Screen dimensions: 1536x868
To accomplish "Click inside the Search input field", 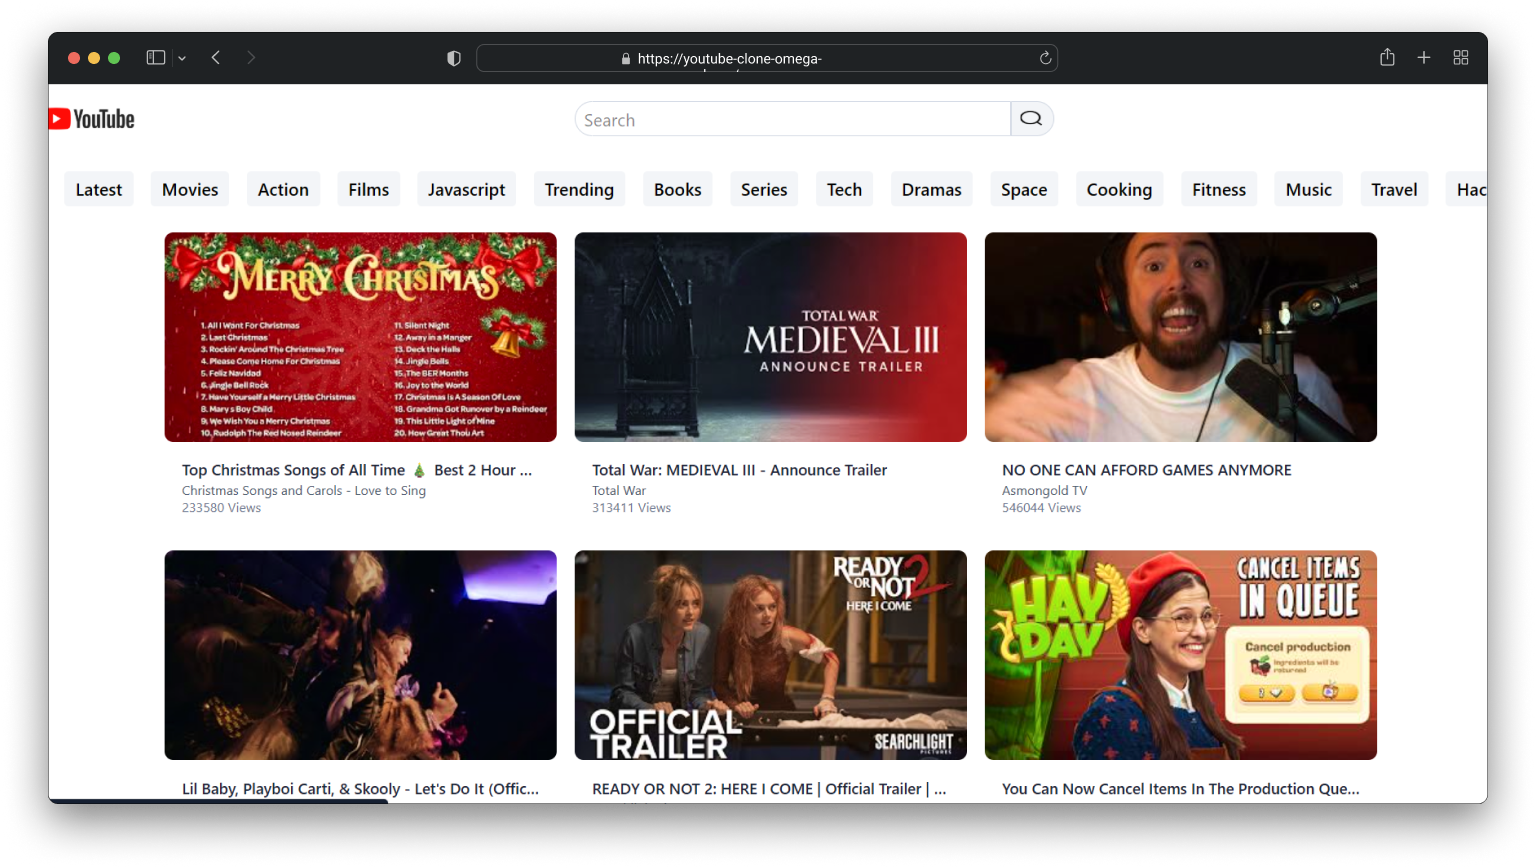I will tap(790, 118).
